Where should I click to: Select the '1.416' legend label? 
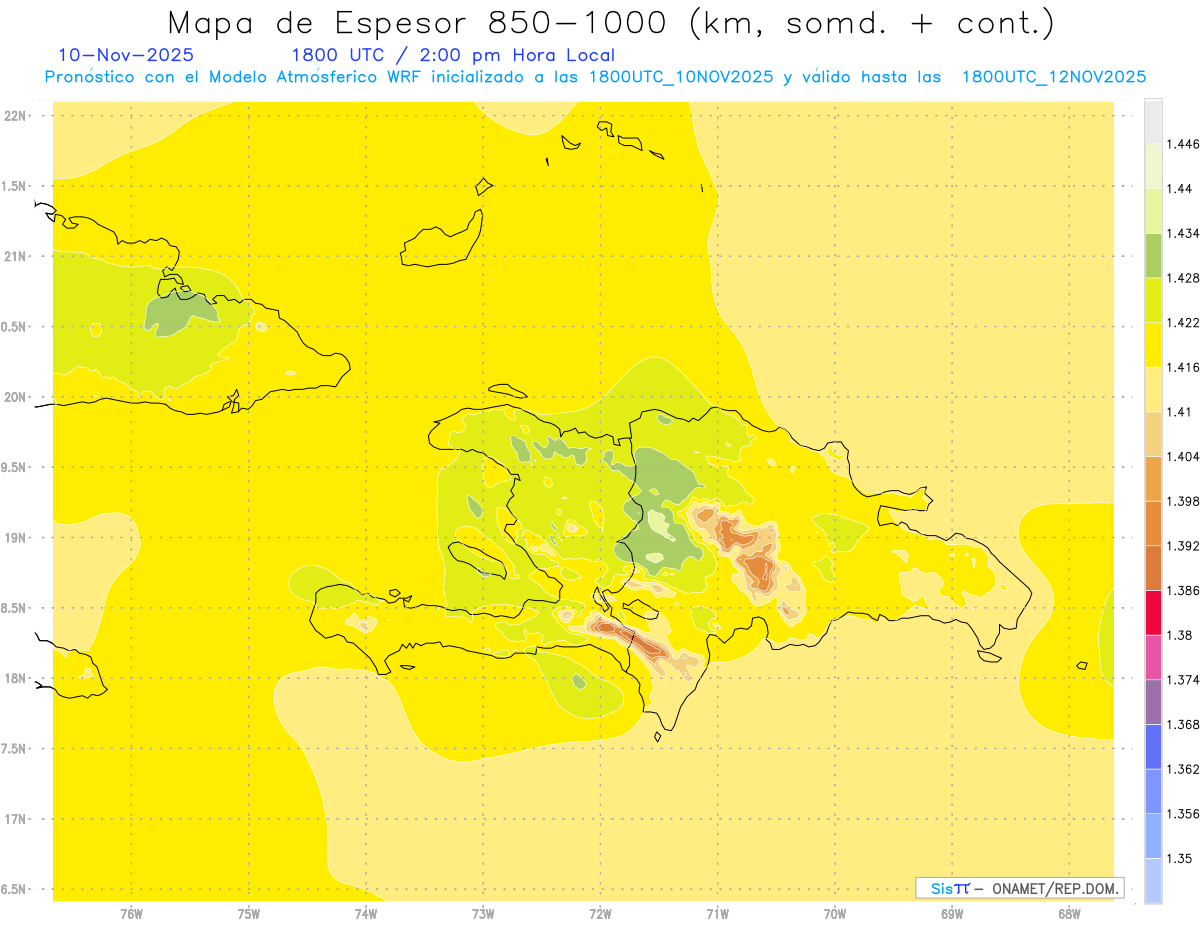1185,367
